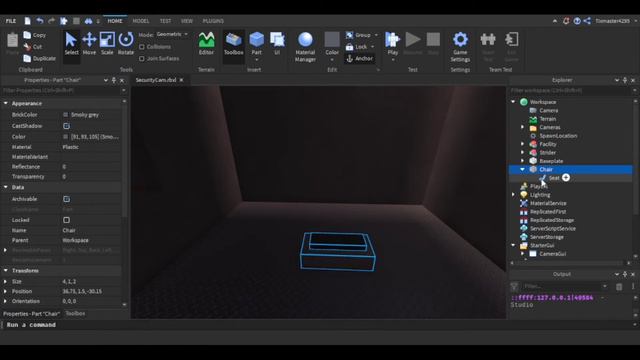Open the Toolbox
Screen dimensions: 640x360
click(x=233, y=43)
